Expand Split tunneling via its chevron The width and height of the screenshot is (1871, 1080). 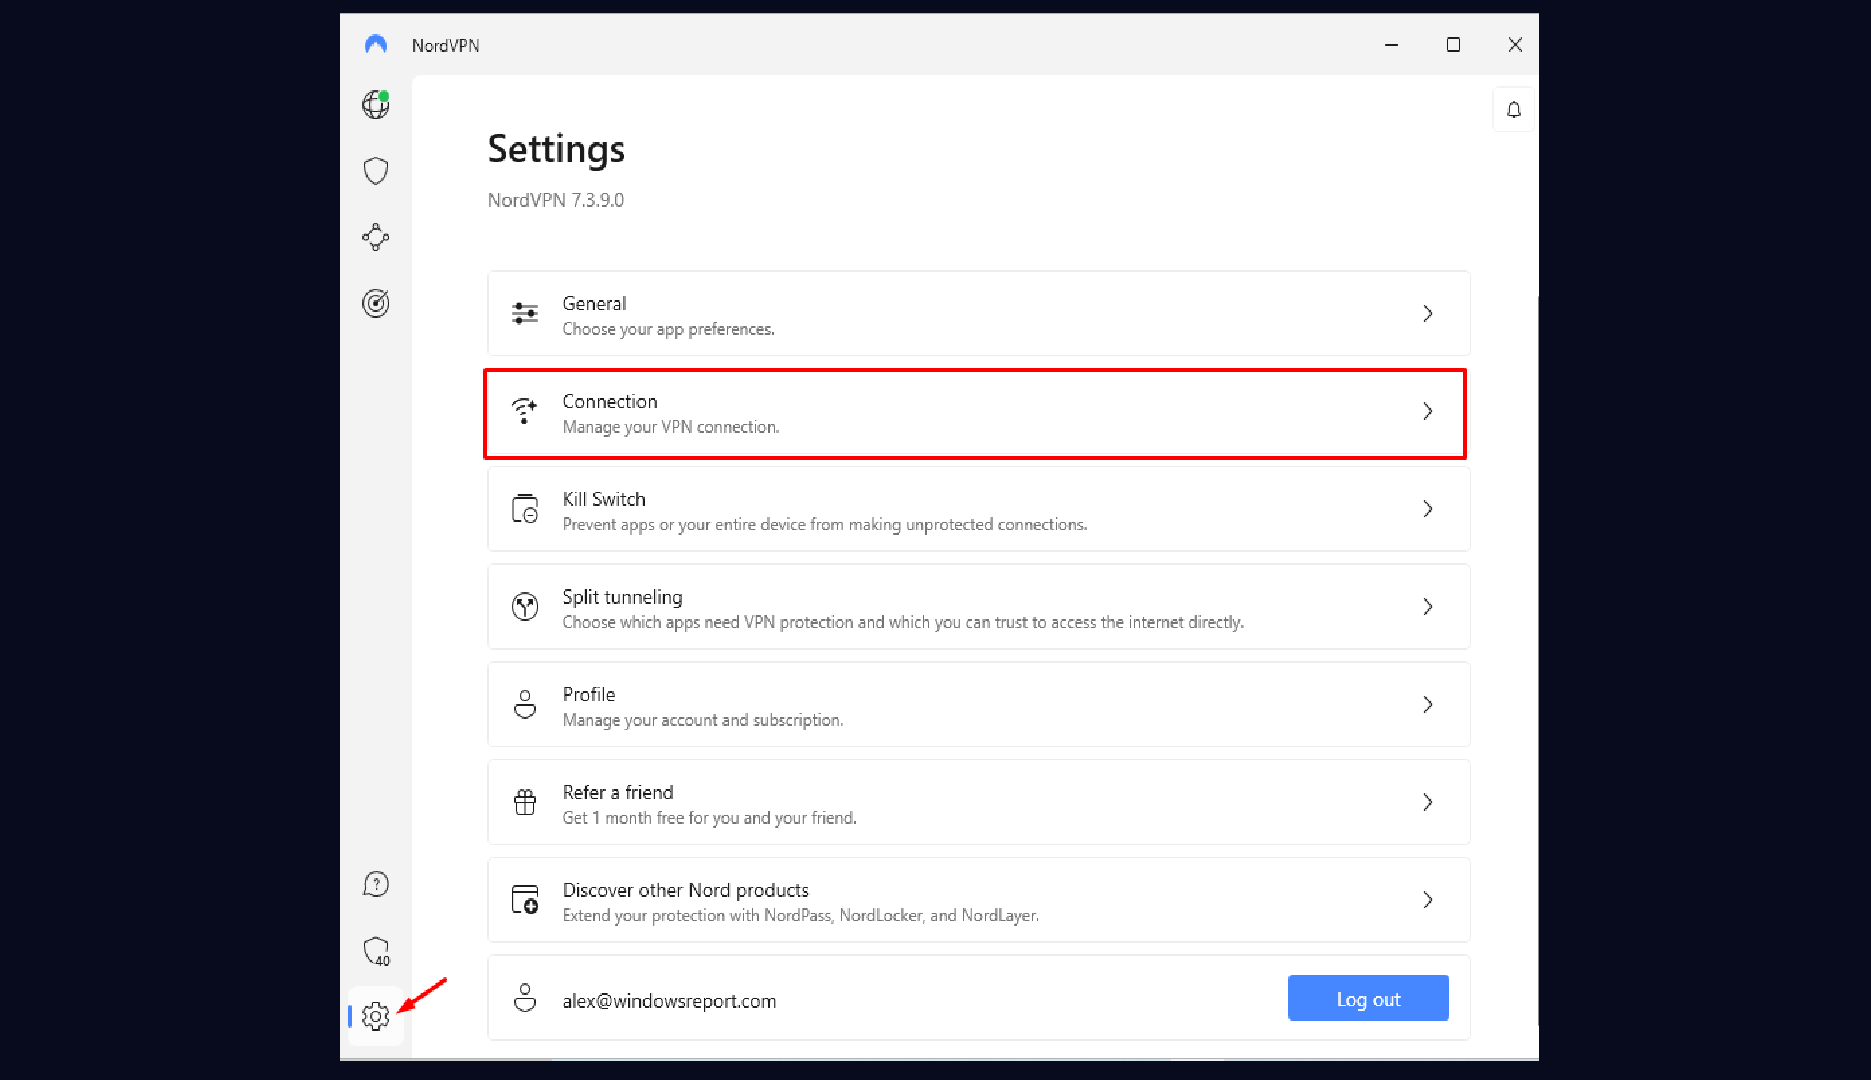(x=1428, y=606)
